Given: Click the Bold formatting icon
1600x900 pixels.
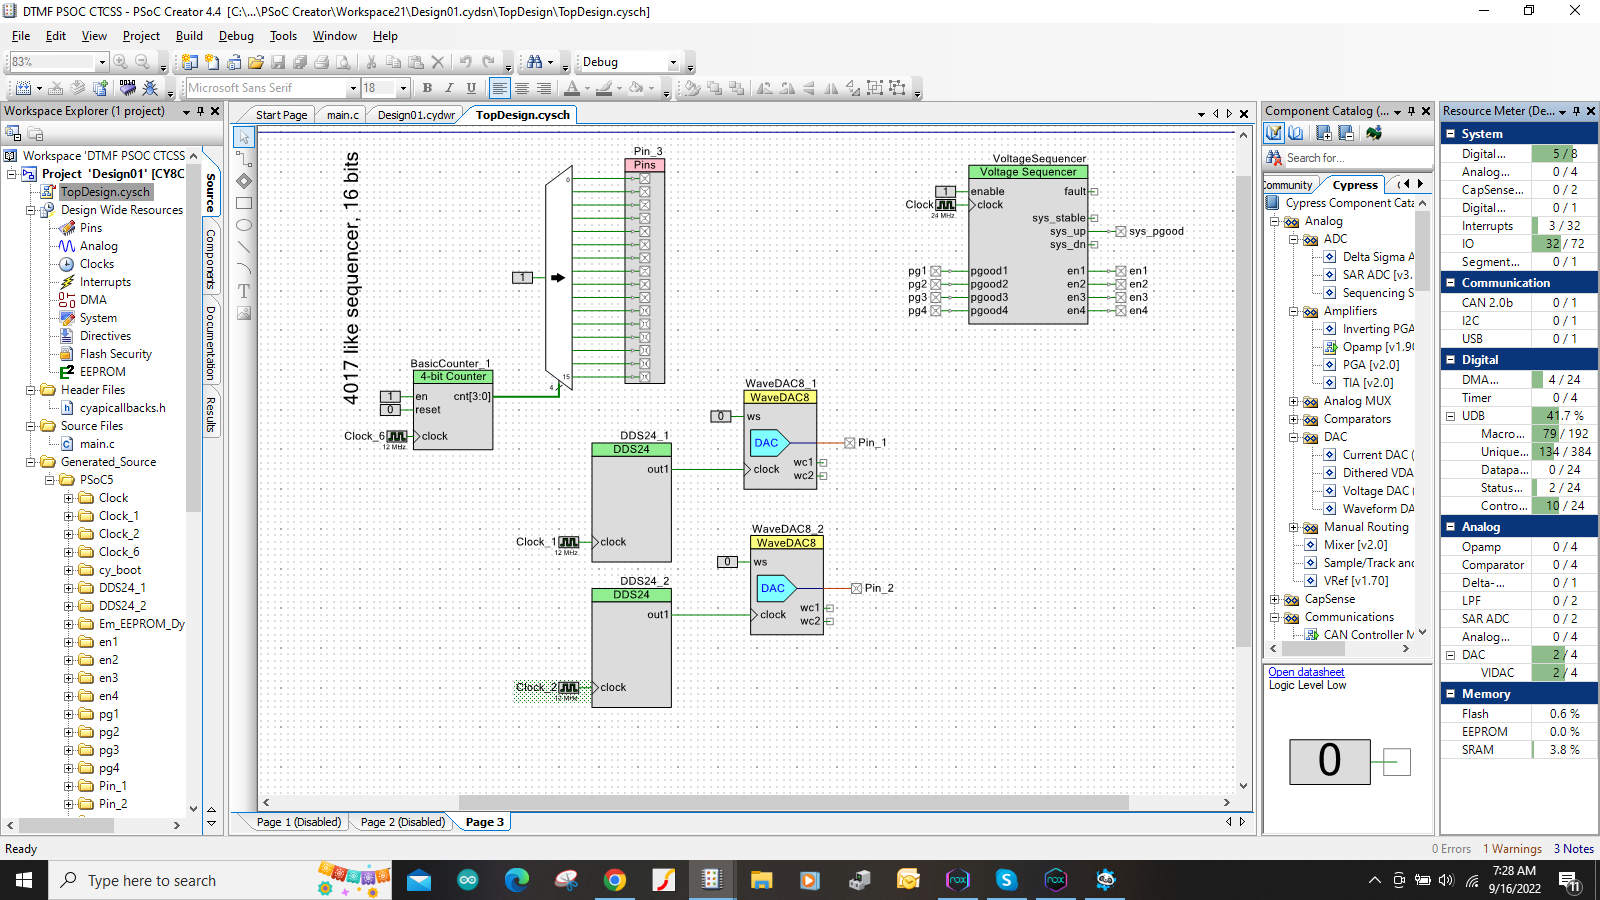Looking at the screenshot, I should coord(427,88).
